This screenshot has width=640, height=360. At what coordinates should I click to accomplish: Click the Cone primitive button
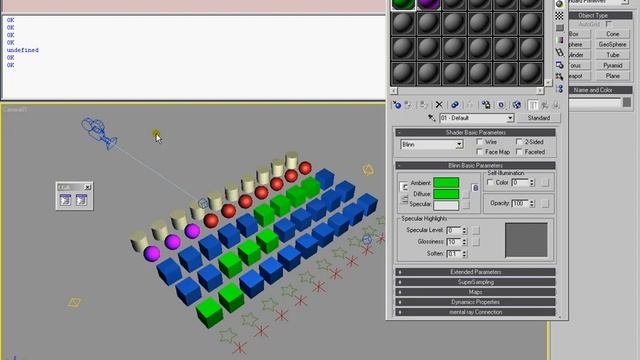(613, 34)
